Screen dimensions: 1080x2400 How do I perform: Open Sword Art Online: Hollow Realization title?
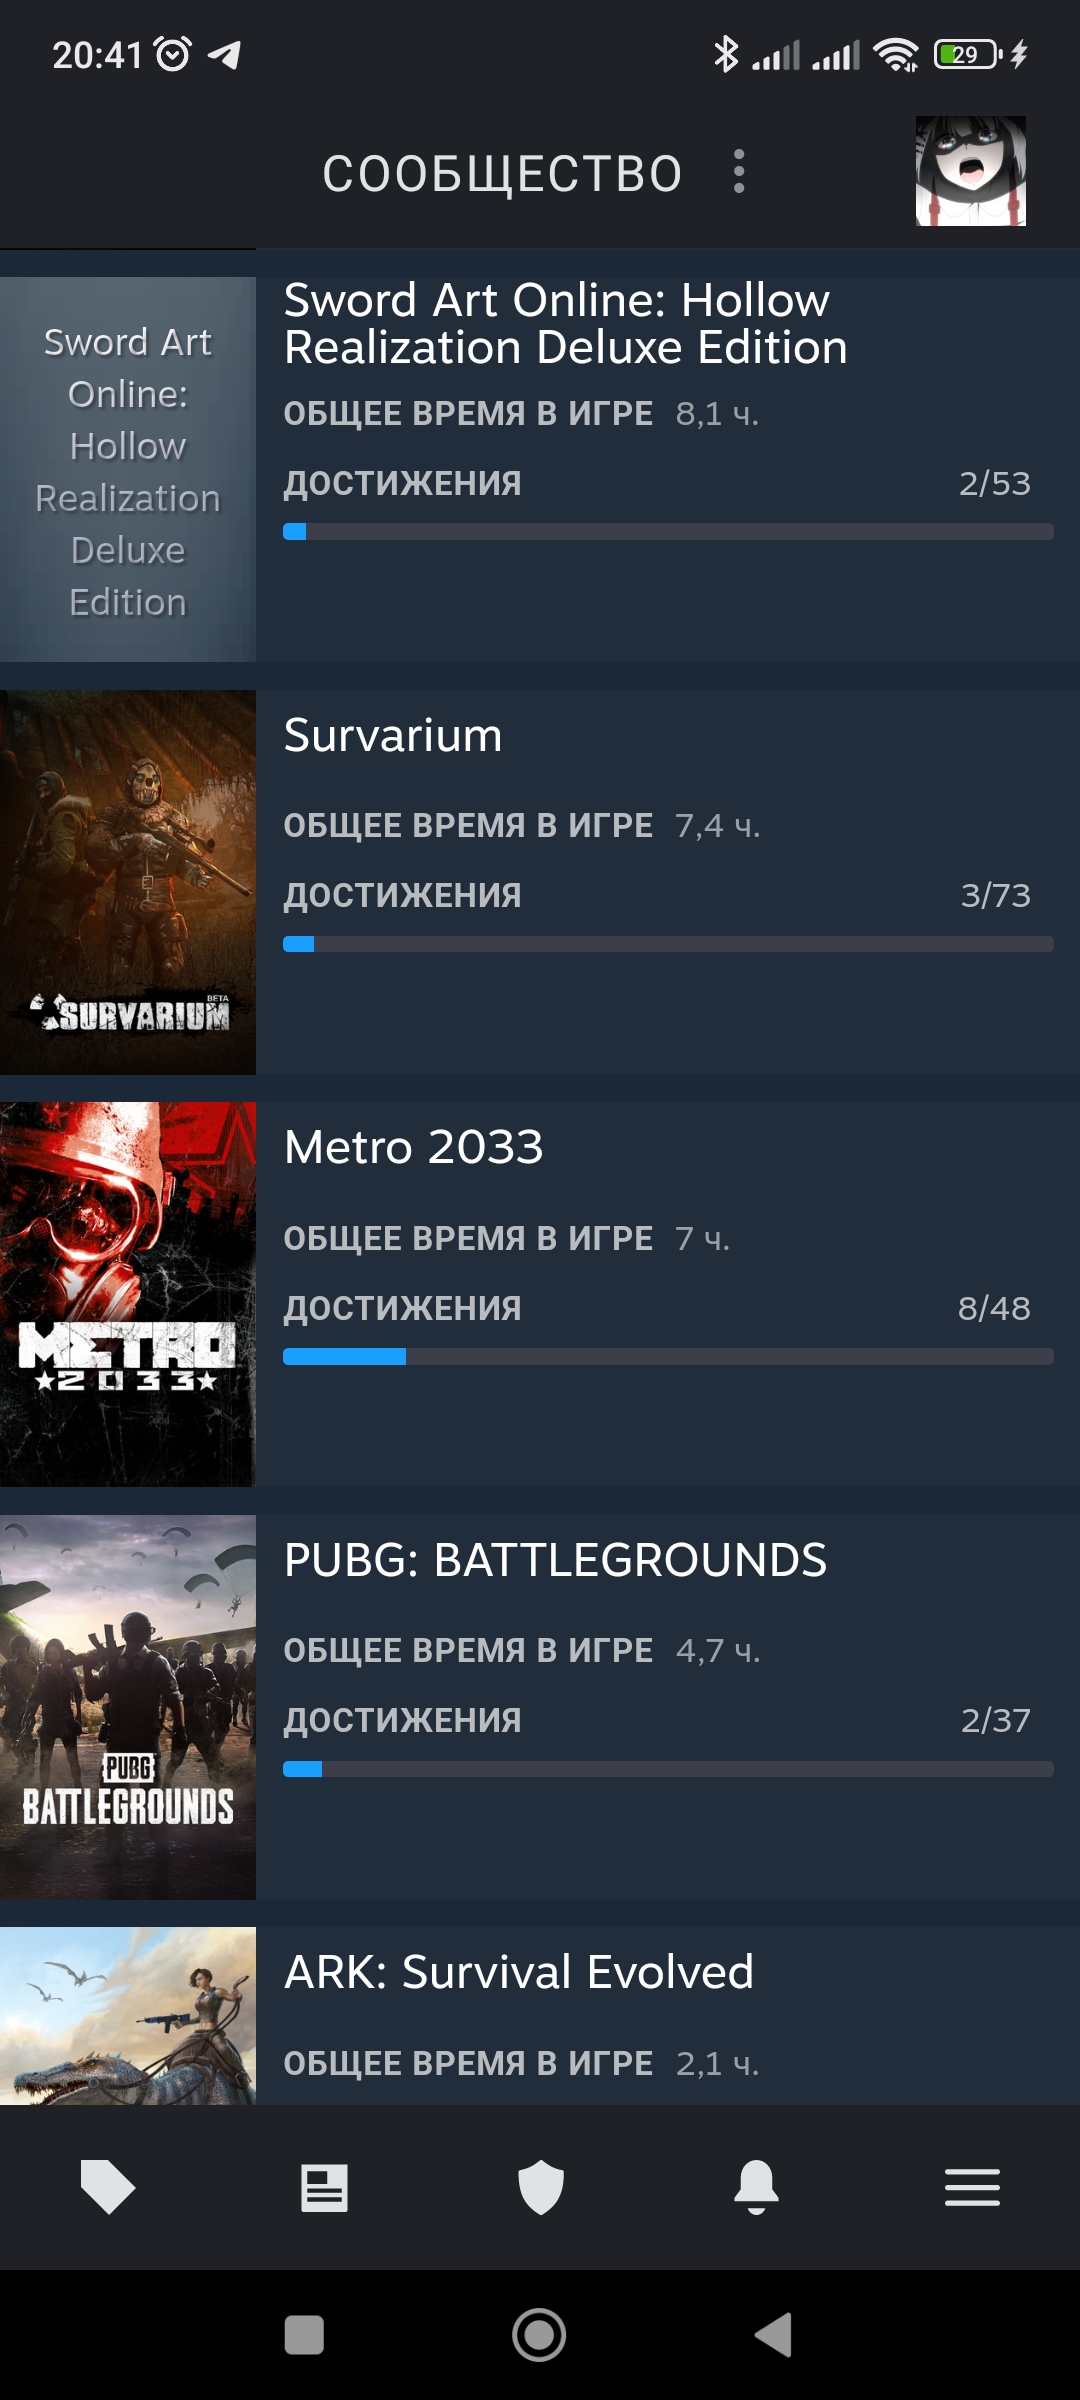point(566,324)
